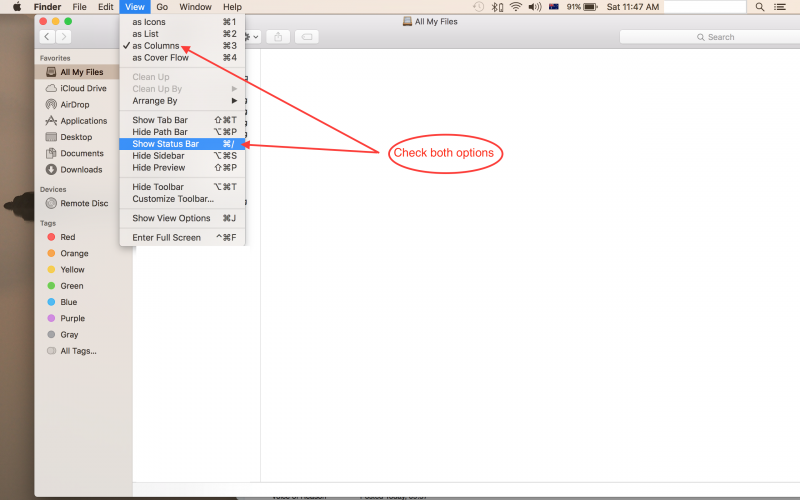This screenshot has width=800, height=500.
Task: Open Notification Center icon
Action: (780, 7)
